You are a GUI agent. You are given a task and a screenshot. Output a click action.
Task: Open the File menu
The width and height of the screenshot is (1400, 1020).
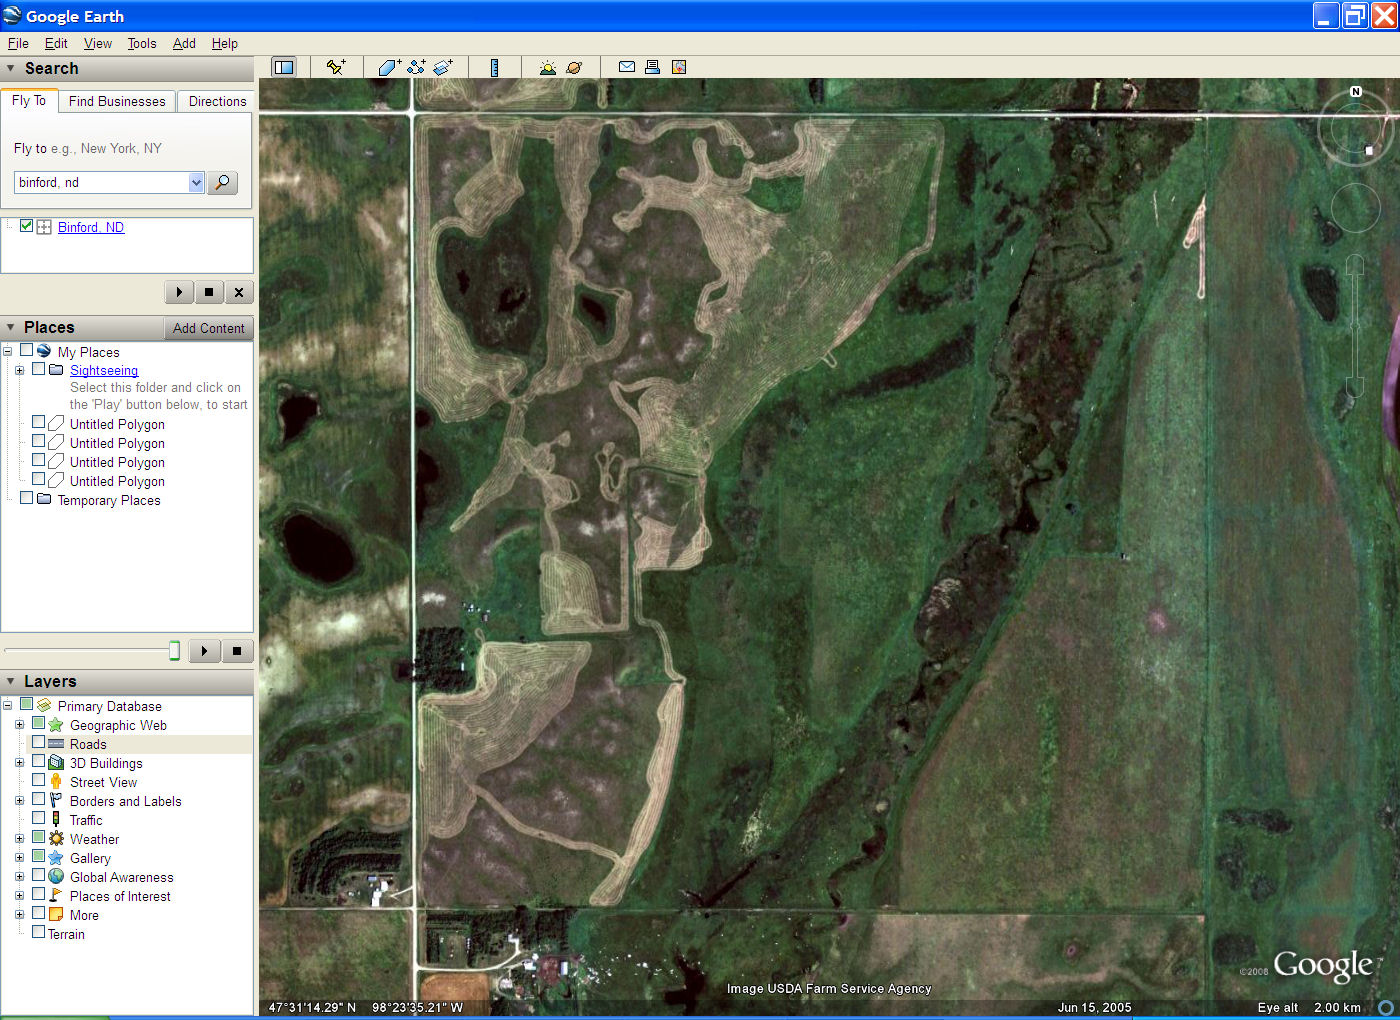pos(18,43)
